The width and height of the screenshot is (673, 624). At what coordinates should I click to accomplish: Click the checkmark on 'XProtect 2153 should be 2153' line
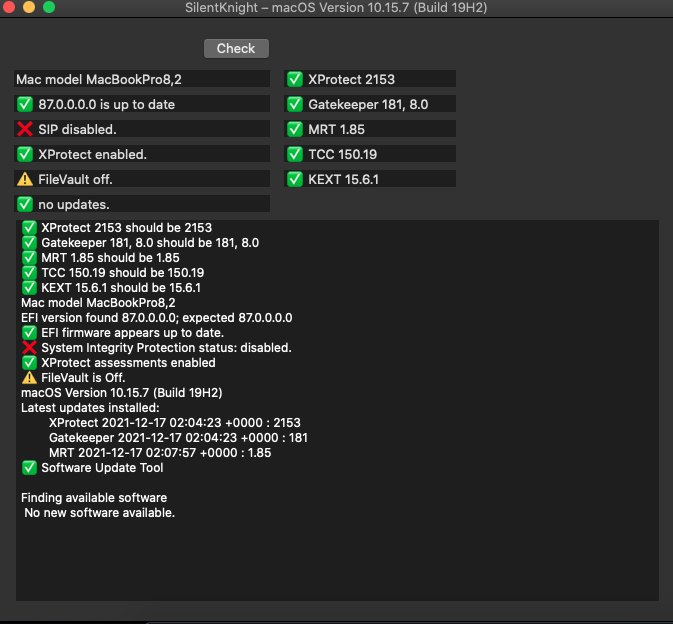(x=29, y=227)
